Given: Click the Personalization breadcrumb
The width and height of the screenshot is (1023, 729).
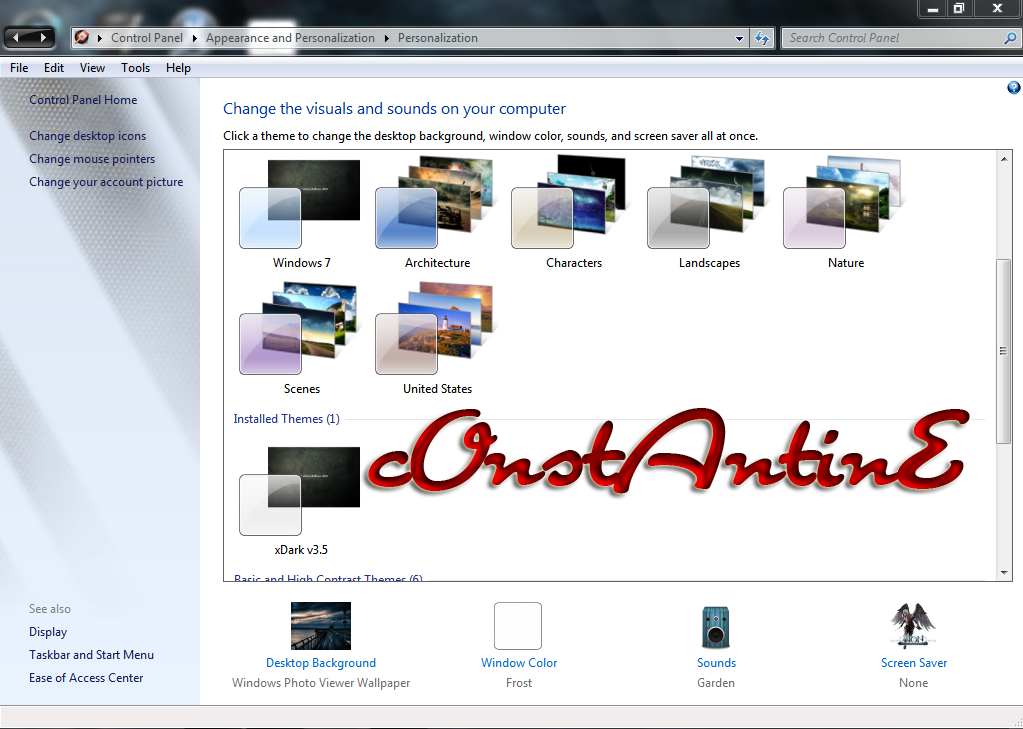Looking at the screenshot, I should tap(437, 38).
